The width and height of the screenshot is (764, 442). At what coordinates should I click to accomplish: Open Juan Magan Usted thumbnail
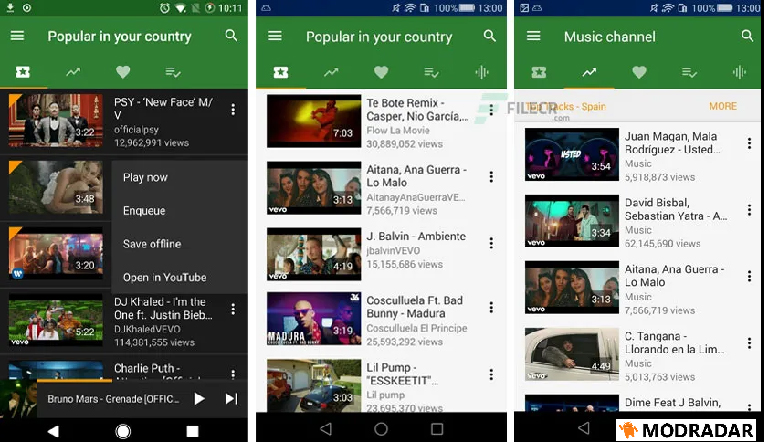click(x=572, y=154)
